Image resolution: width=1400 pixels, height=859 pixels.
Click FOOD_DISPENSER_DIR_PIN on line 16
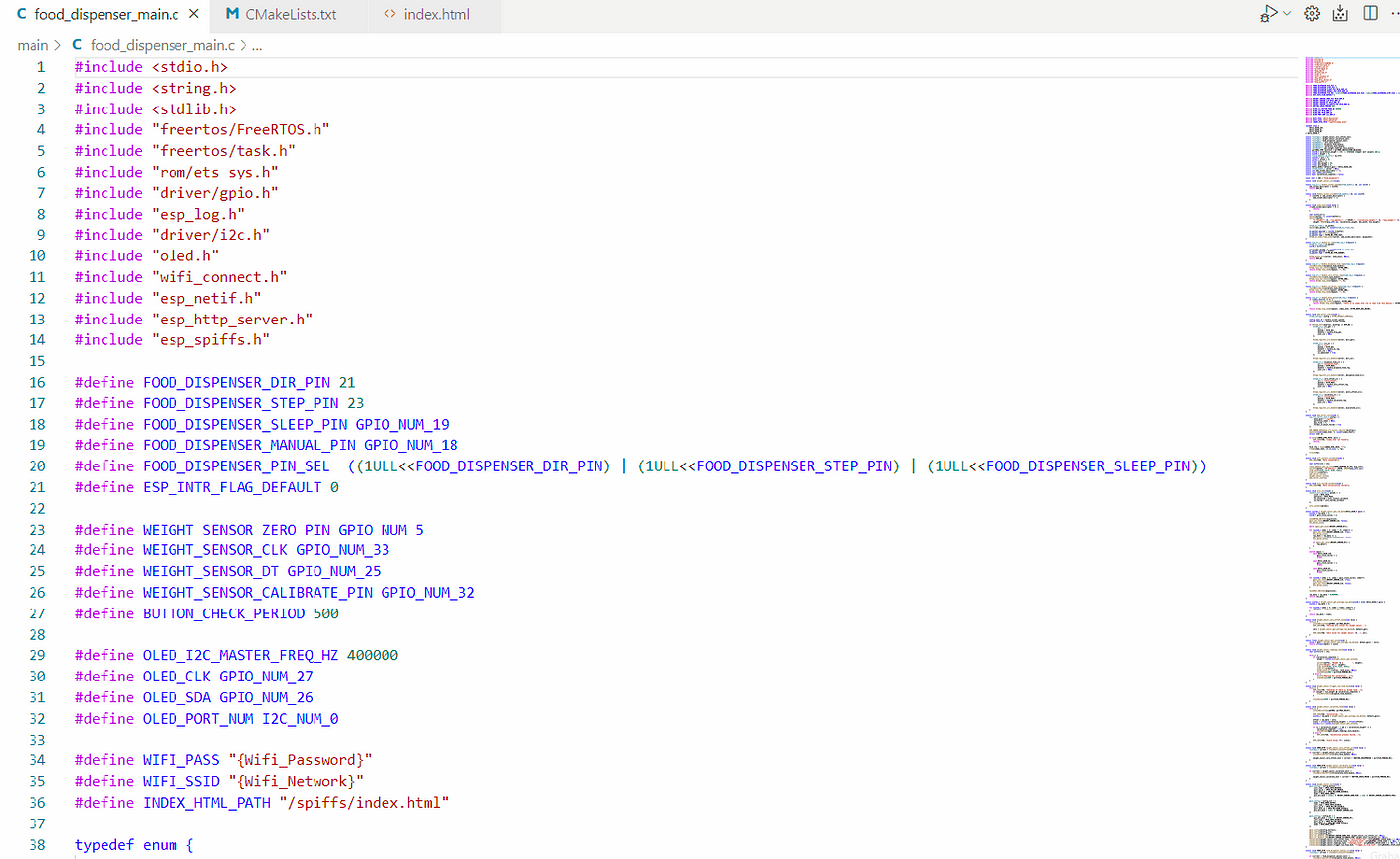(x=237, y=382)
